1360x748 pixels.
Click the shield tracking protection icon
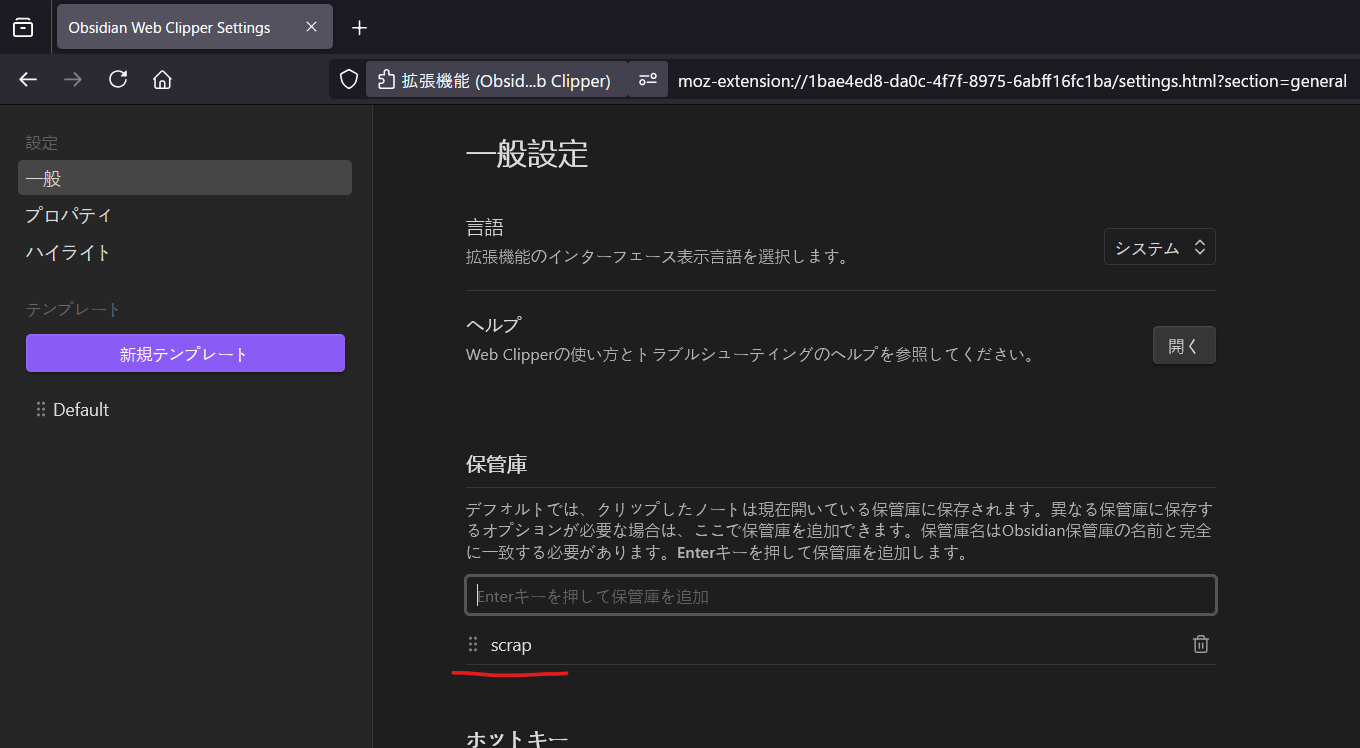click(x=349, y=80)
